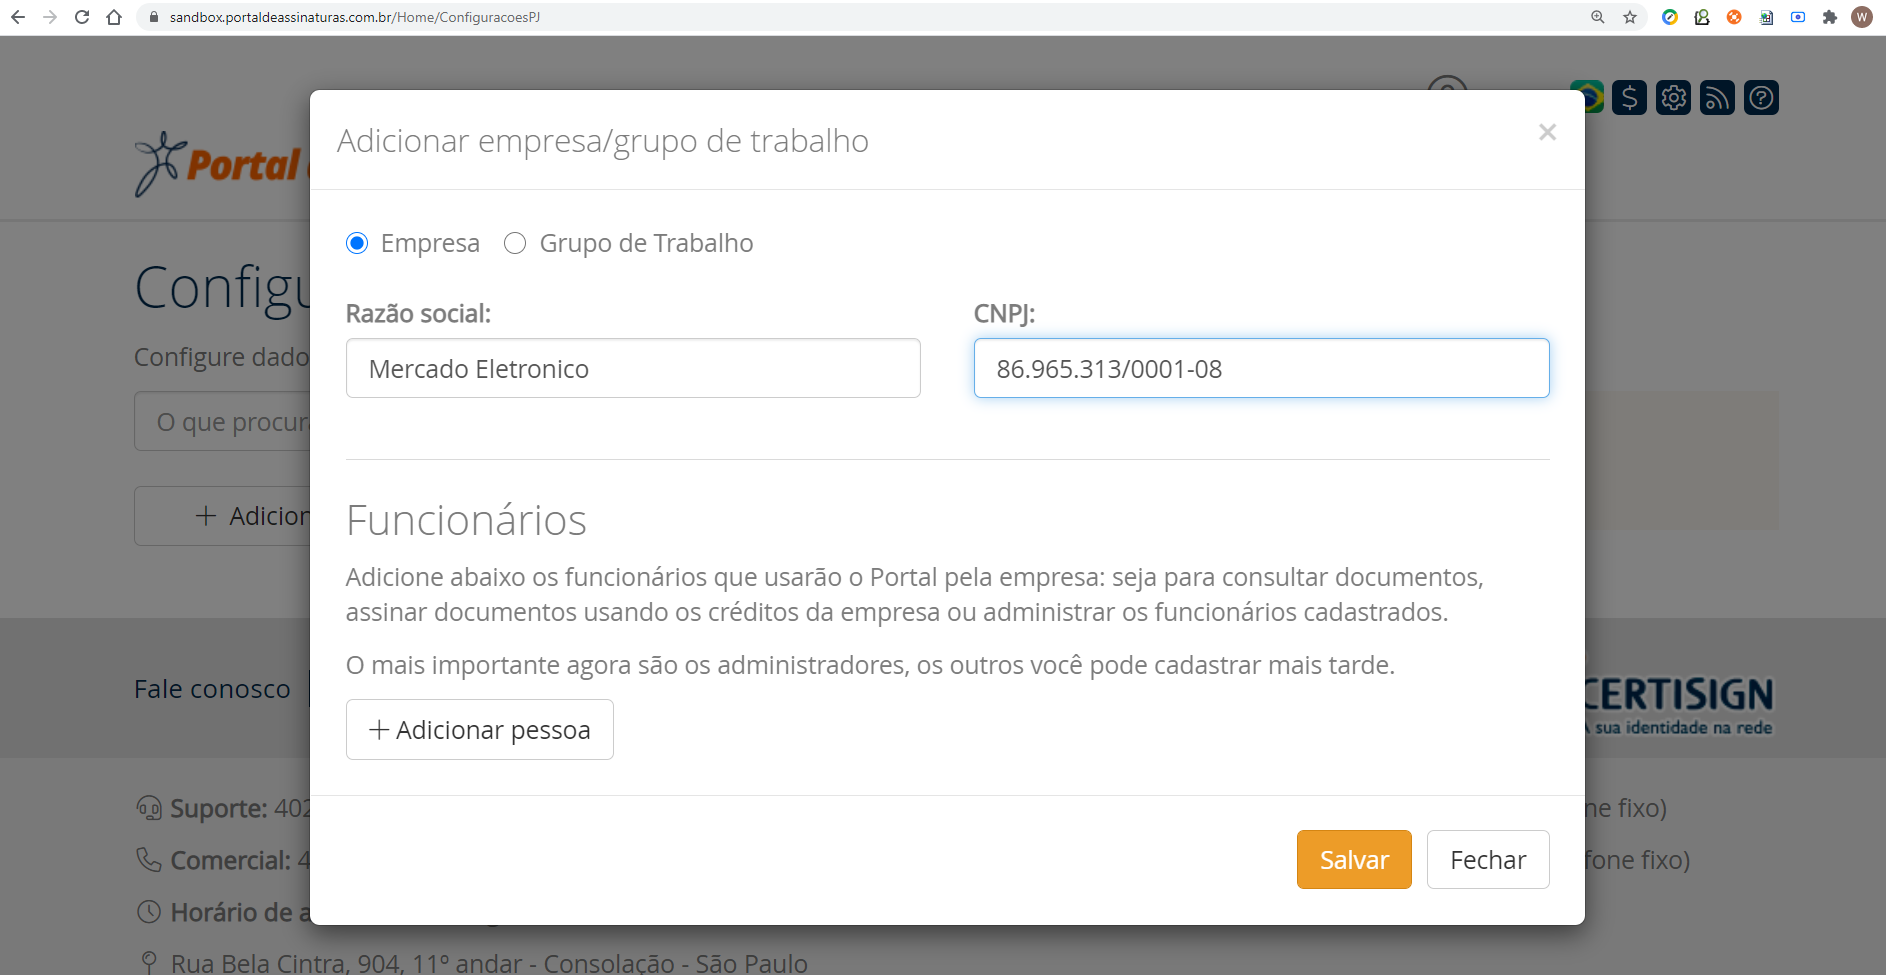This screenshot has width=1886, height=975.
Task: Go to the browser home page icon
Action: [114, 17]
